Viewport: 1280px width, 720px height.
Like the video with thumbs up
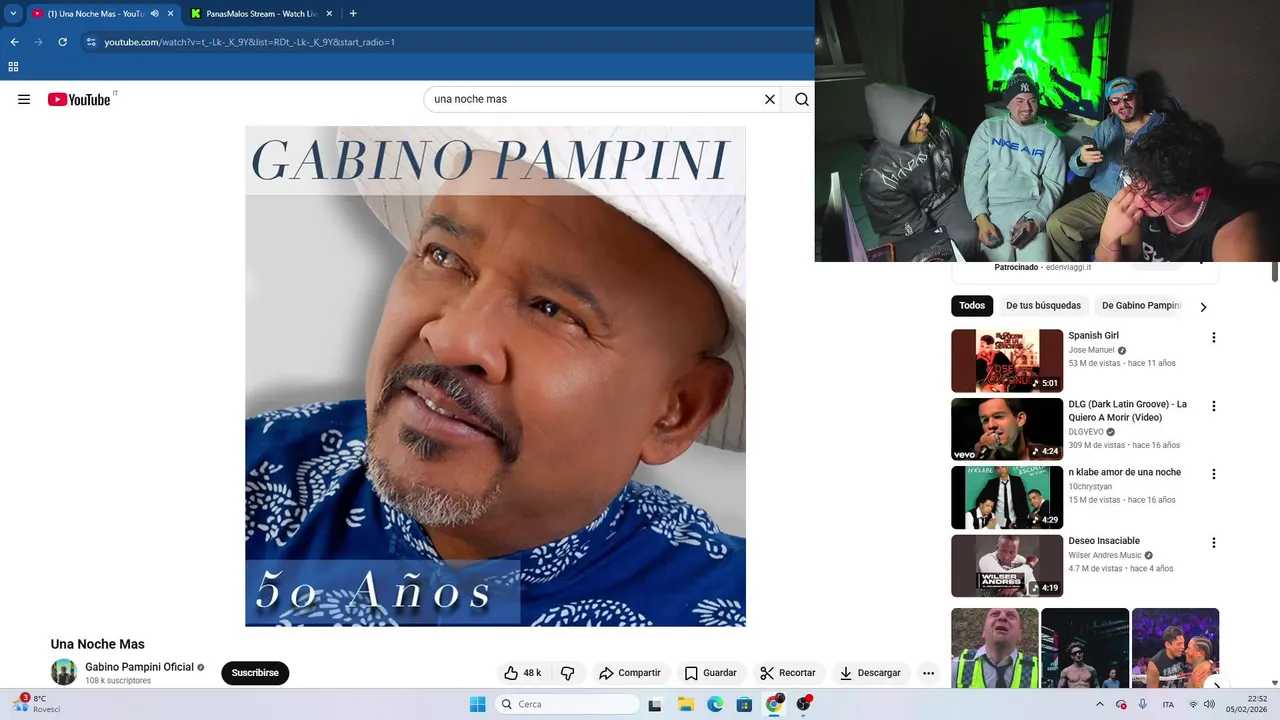pos(523,673)
